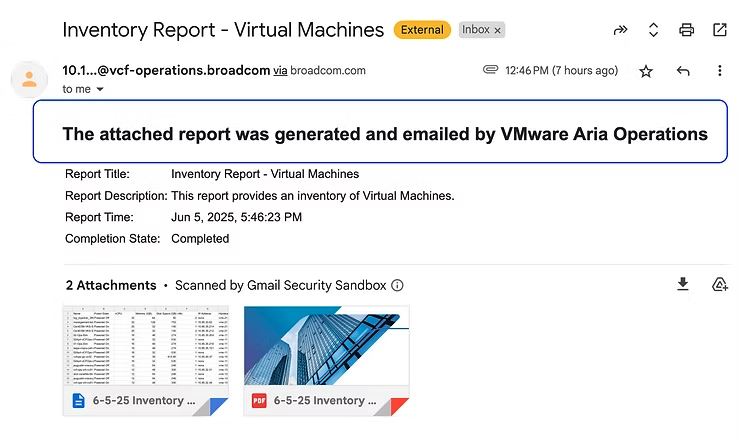Click the forward-all double arrow icon
Viewport: 739px width, 445px height.
620,30
